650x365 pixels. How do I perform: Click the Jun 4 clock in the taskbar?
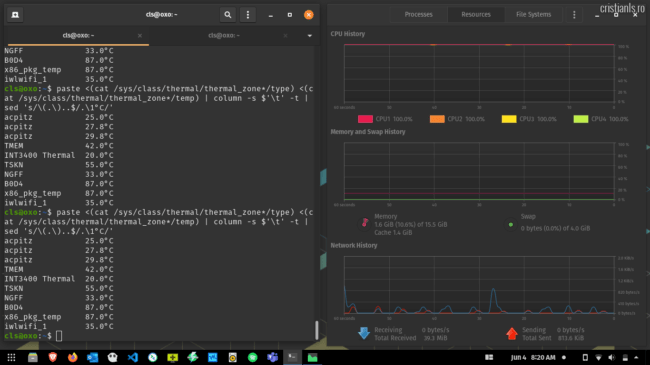pos(533,358)
